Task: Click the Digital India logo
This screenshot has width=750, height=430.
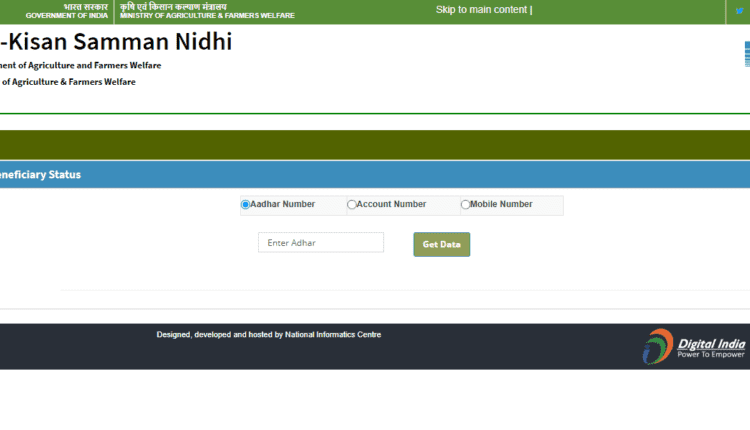Action: click(694, 346)
